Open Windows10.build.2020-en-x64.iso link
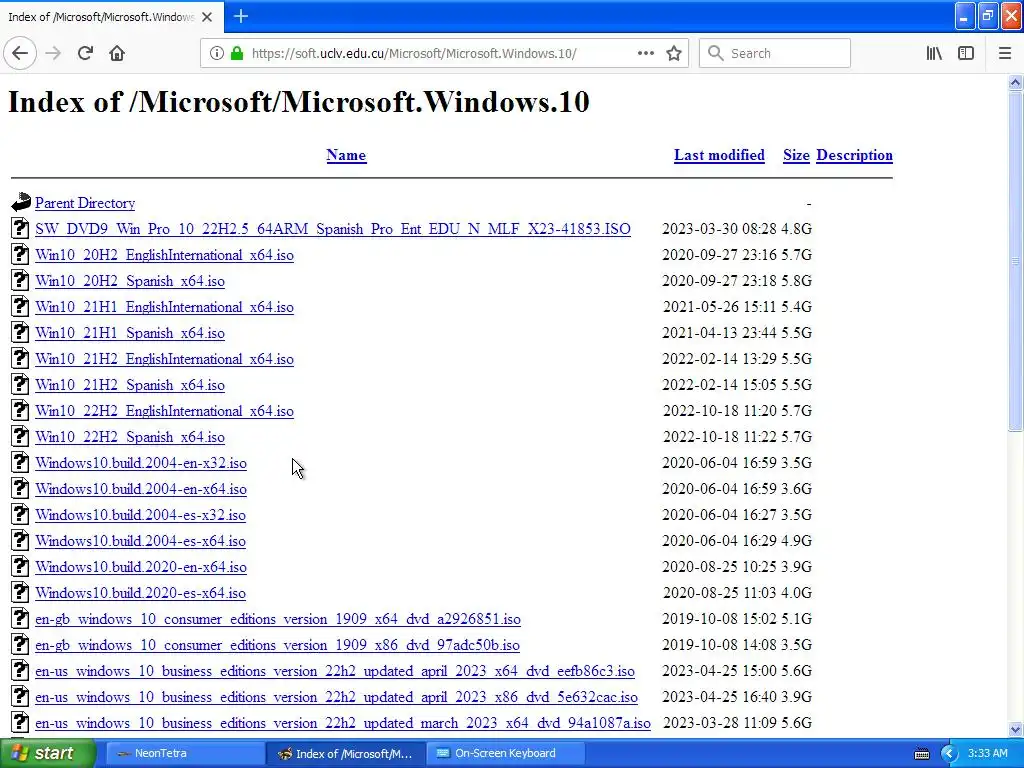The width and height of the screenshot is (1024, 768). (141, 567)
